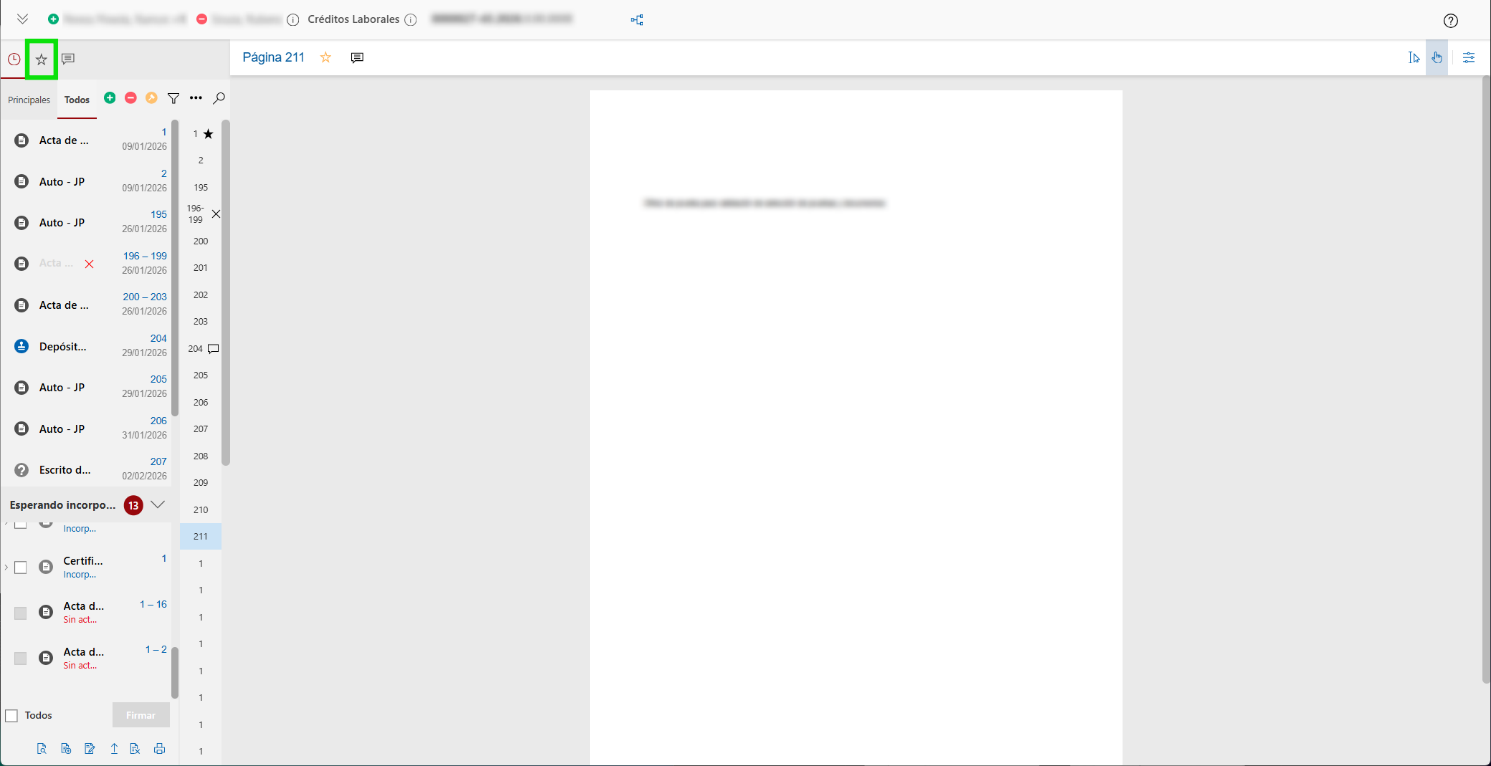Image resolution: width=1491 pixels, height=766 pixels.
Task: Click the print icon in bottom toolbar
Action: [159, 748]
